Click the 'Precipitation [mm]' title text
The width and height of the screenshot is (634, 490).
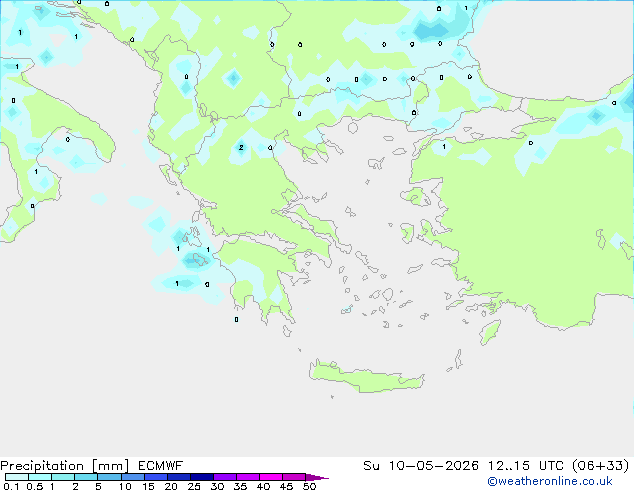pos(65,466)
